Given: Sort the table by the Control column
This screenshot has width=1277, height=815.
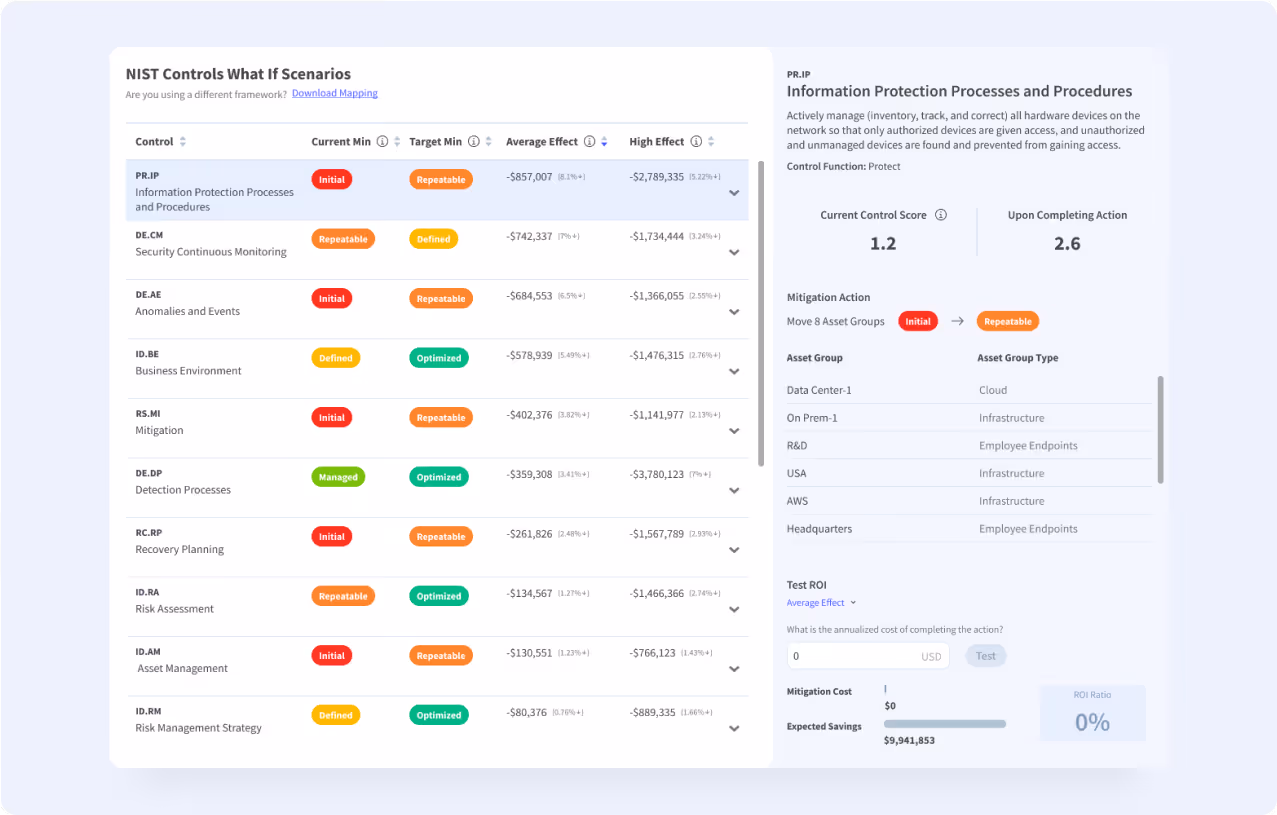Looking at the screenshot, I should pyautogui.click(x=185, y=141).
